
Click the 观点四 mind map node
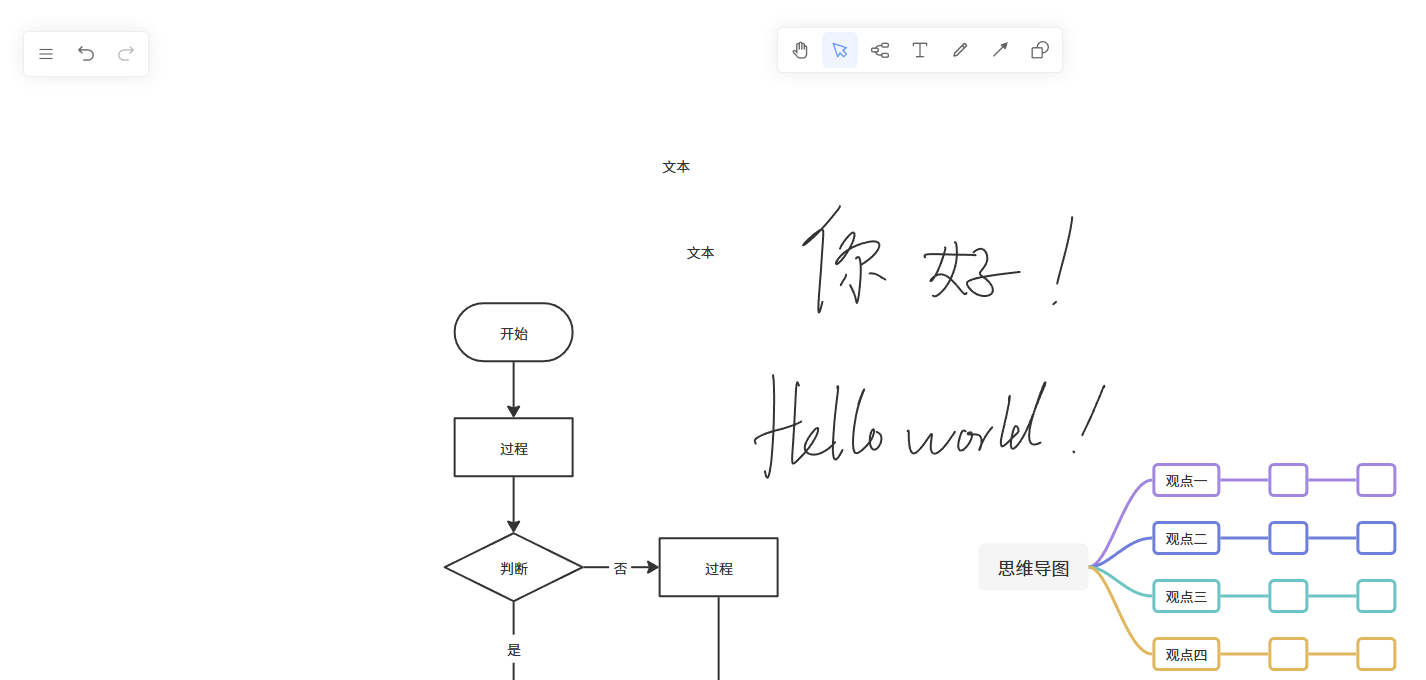(x=1185, y=654)
